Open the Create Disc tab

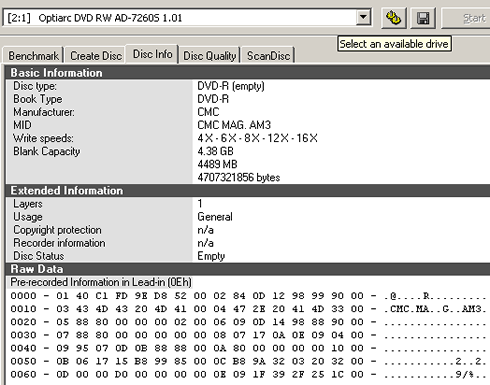coord(96,55)
